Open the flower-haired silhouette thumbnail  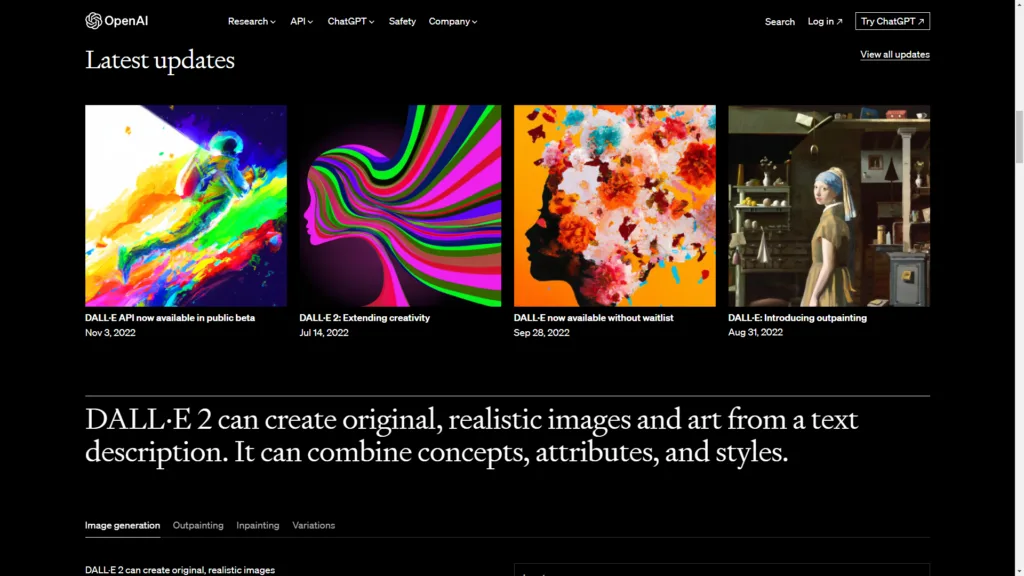click(615, 206)
